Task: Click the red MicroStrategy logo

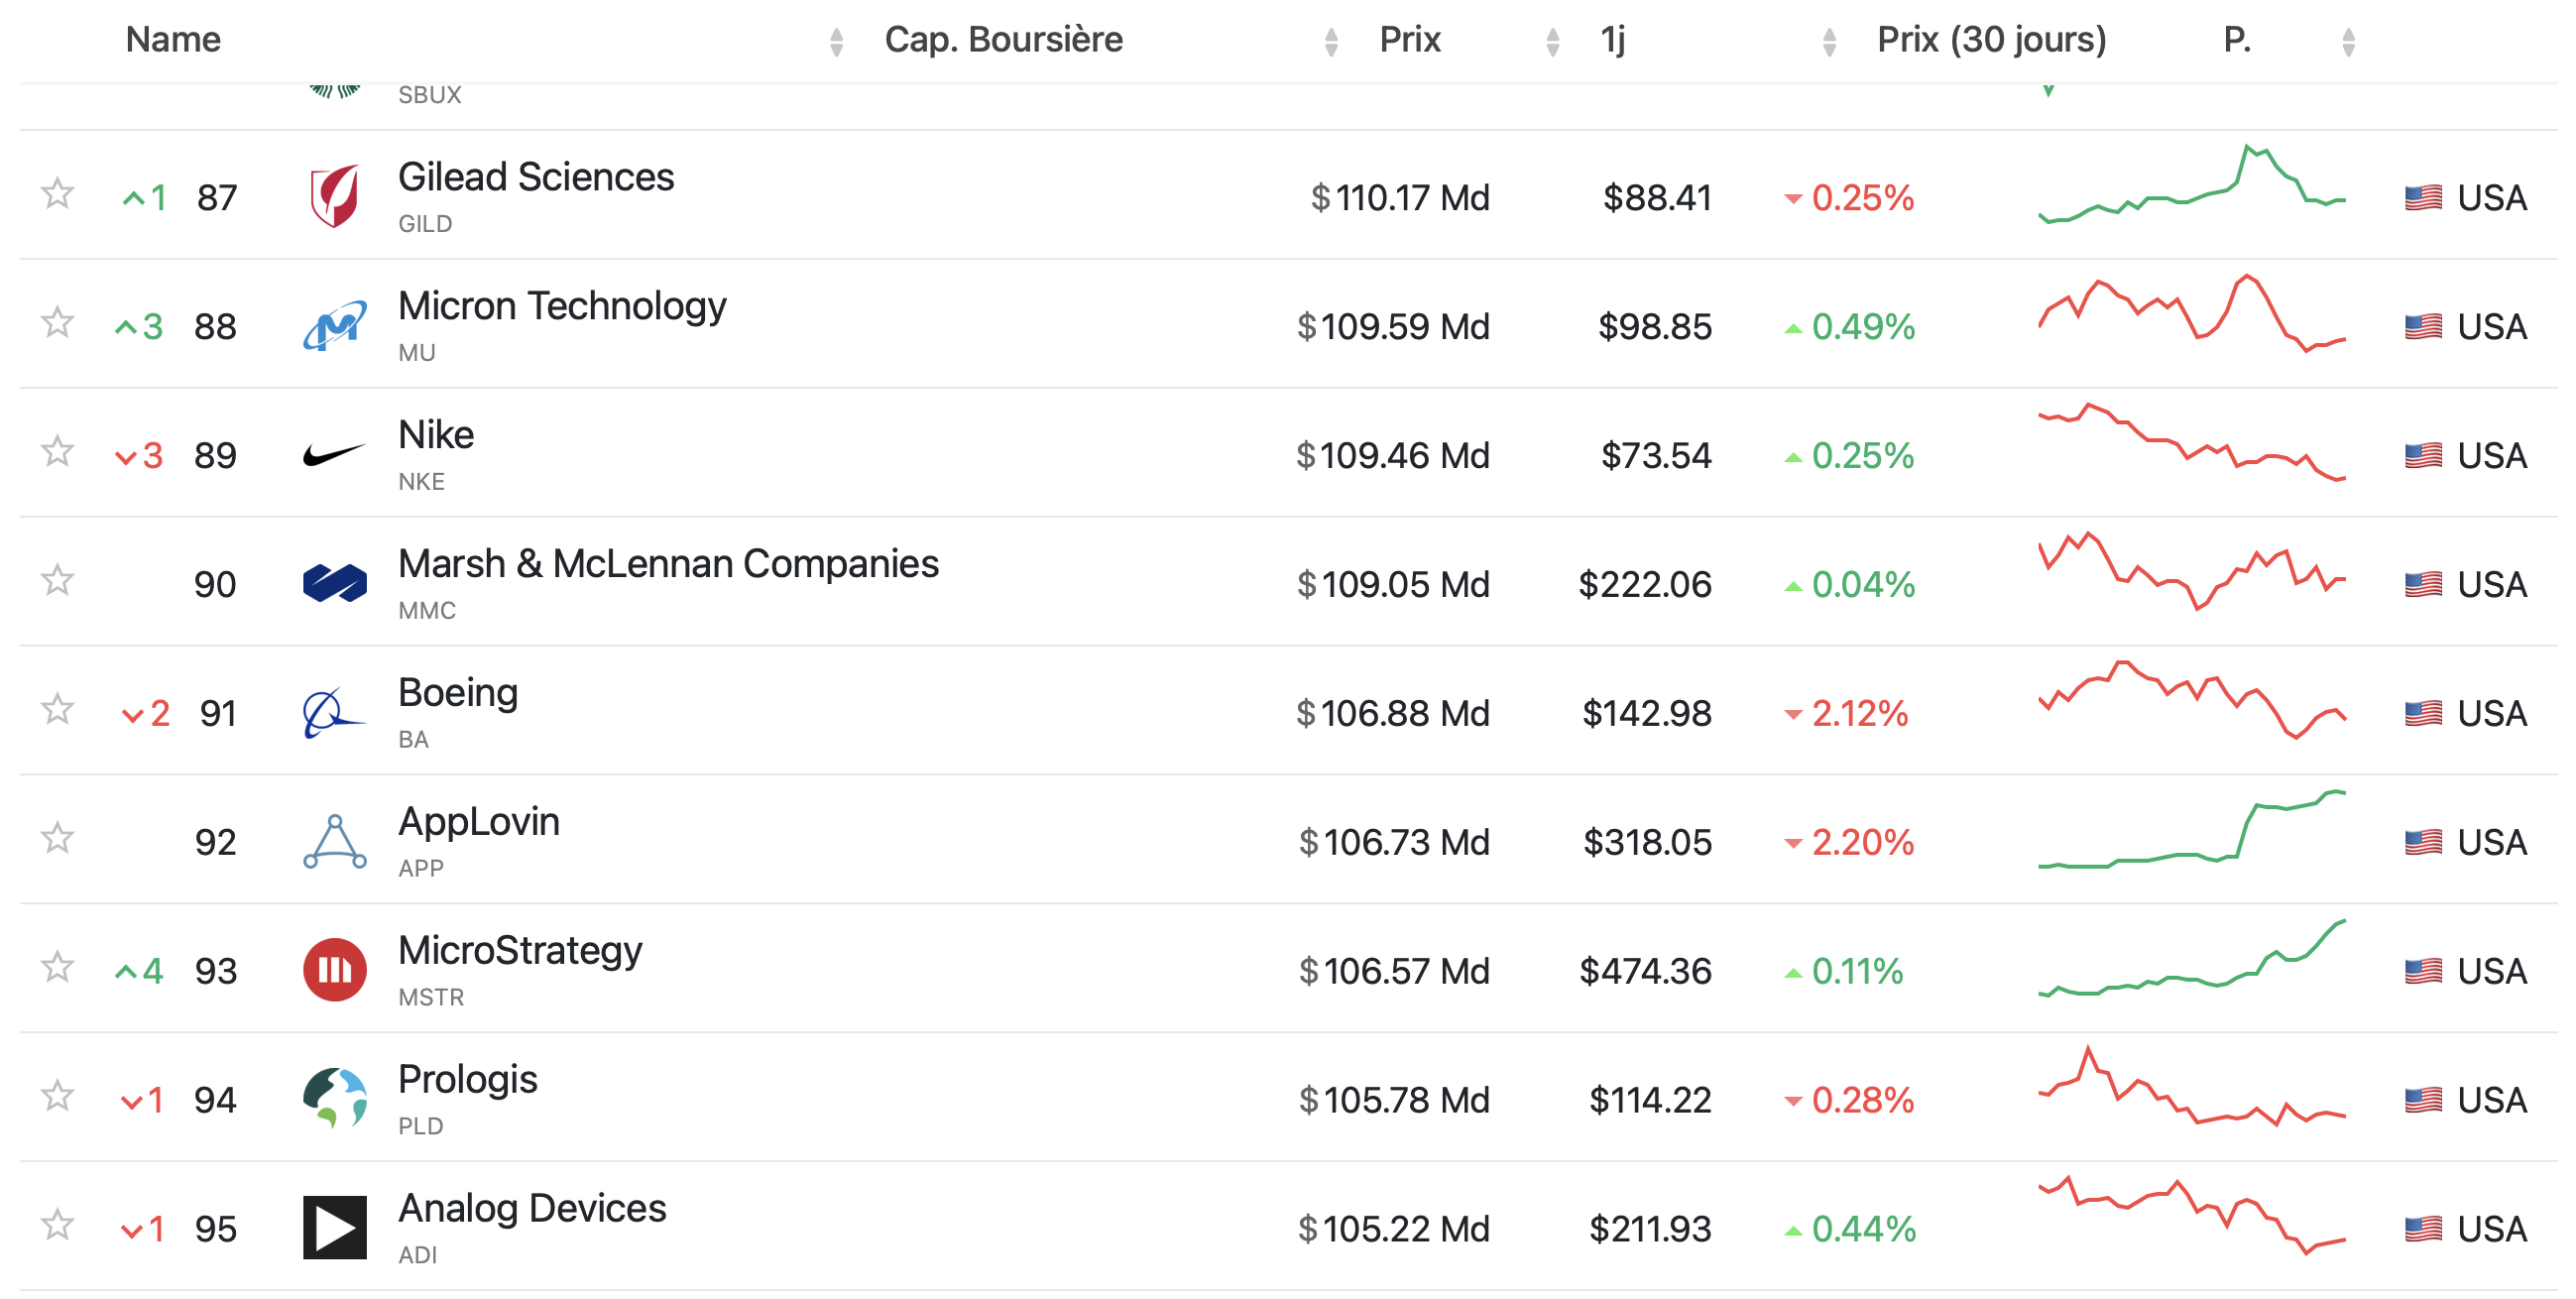Action: pos(334,970)
